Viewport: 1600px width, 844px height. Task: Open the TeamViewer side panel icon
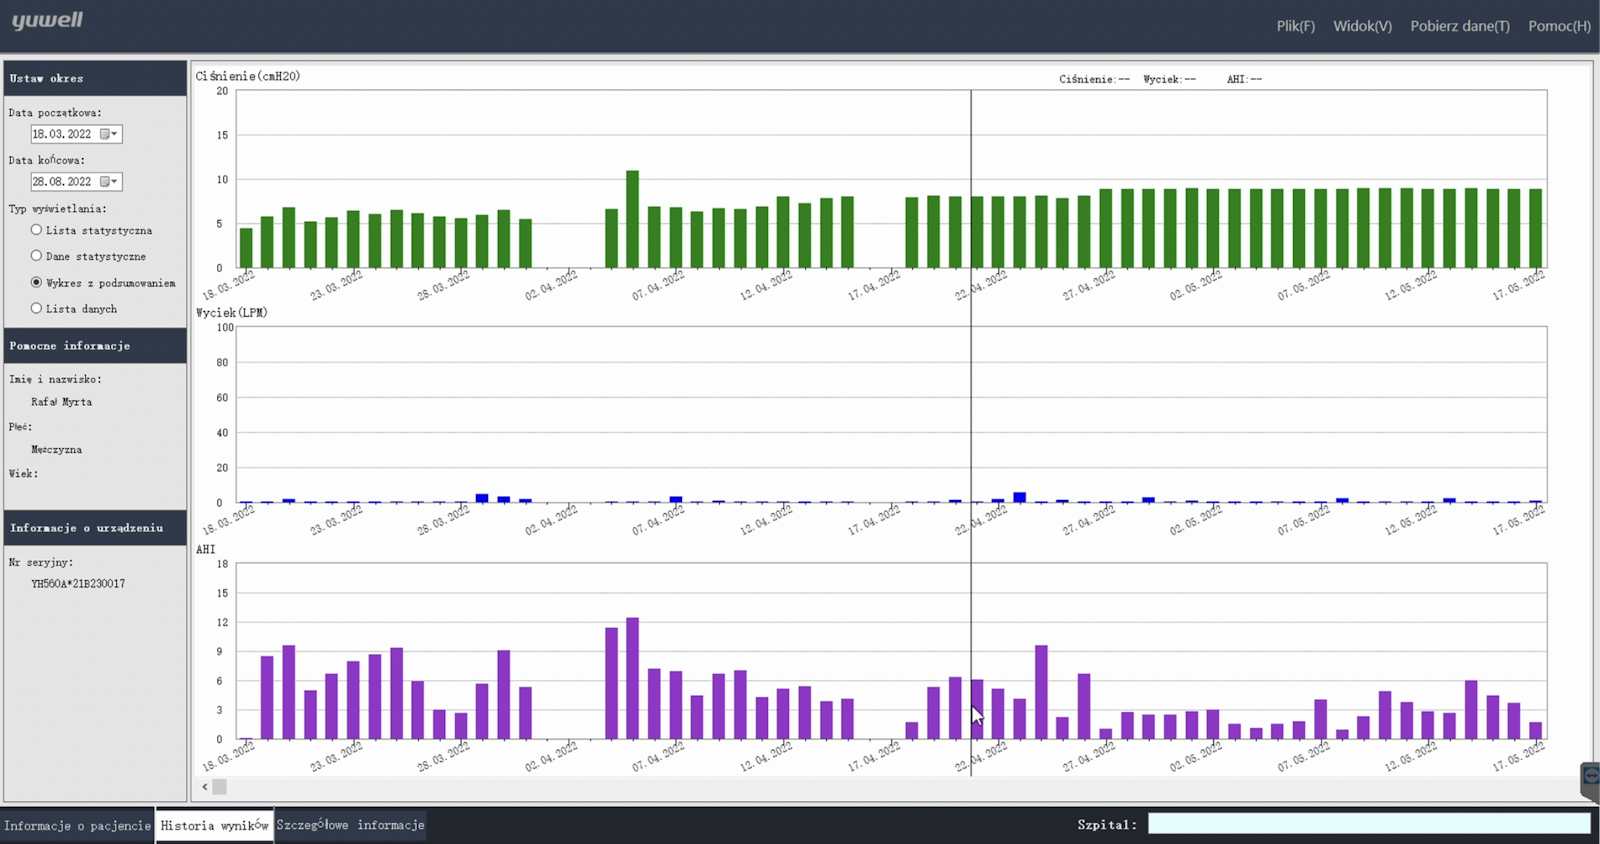pyautogui.click(x=1590, y=777)
